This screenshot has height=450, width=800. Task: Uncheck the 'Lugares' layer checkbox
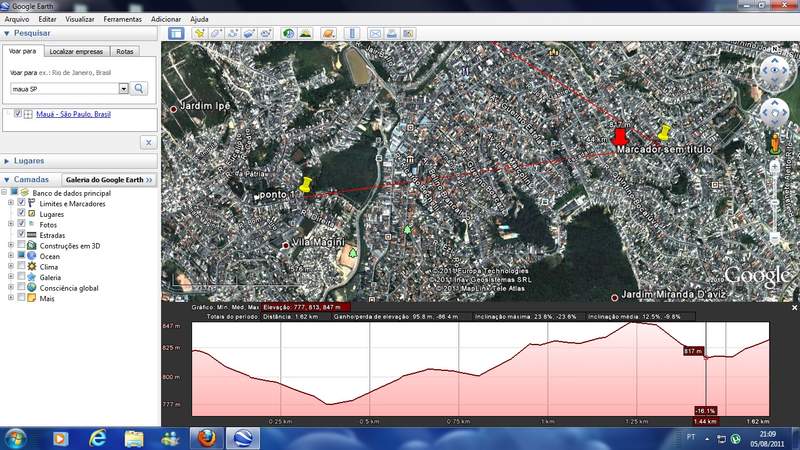[21, 213]
